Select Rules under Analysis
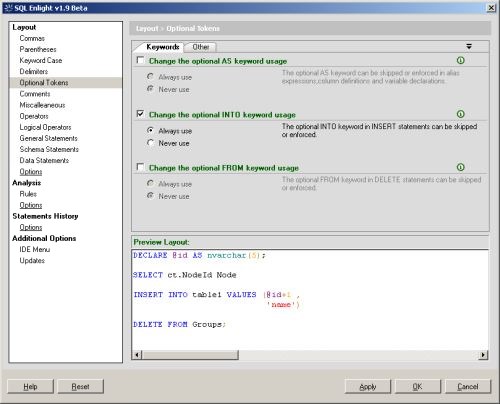This screenshot has width=500, height=404. coord(28,194)
